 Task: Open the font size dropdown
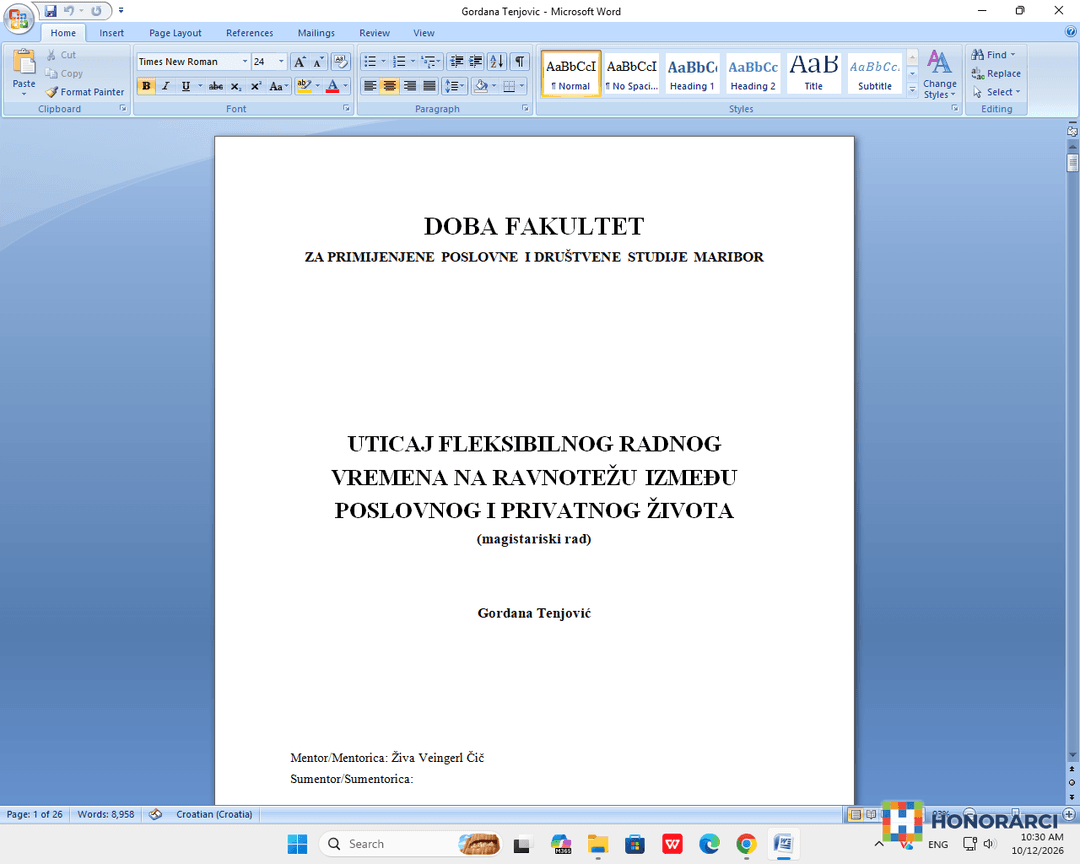pyautogui.click(x=281, y=62)
